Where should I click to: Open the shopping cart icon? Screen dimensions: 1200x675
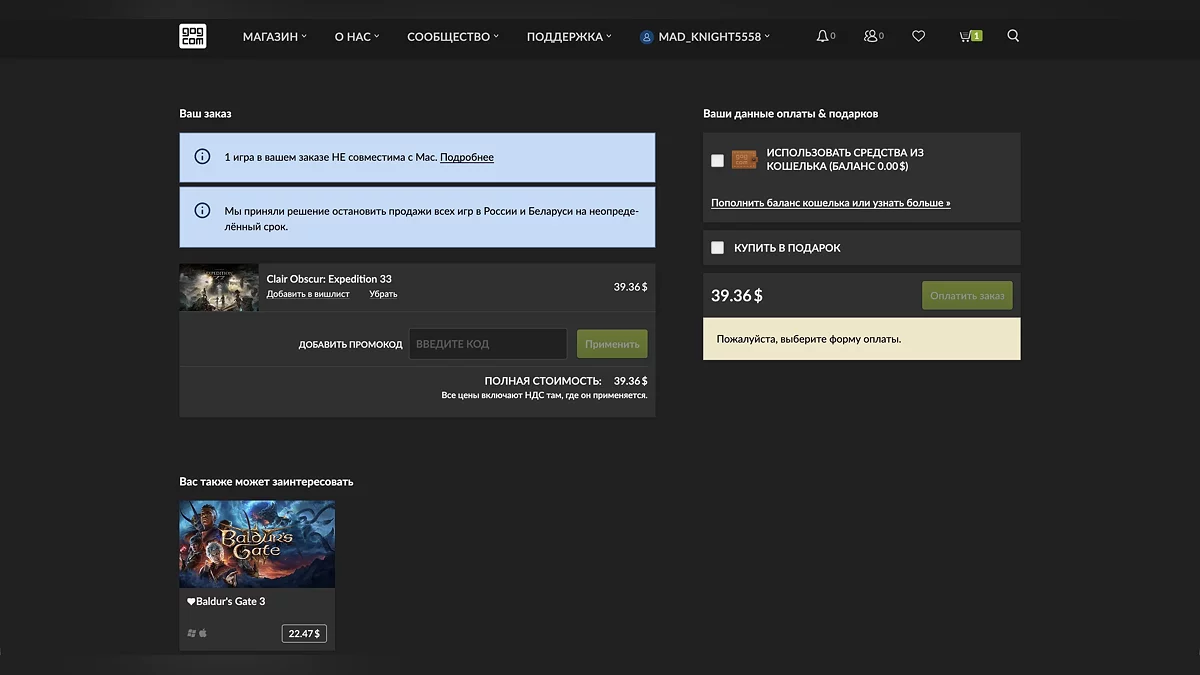click(965, 36)
